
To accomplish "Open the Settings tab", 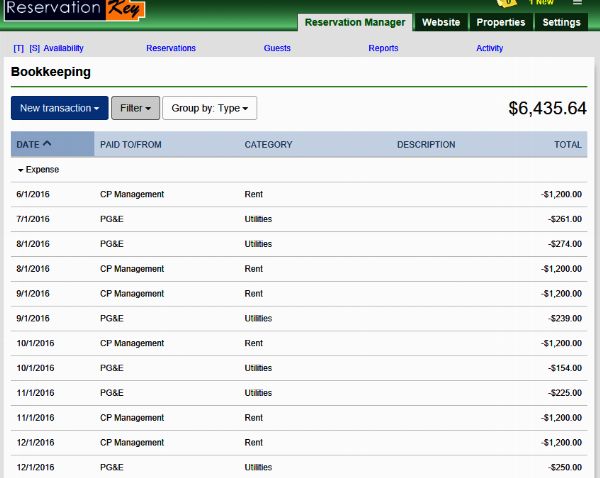I will pyautogui.click(x=562, y=22).
